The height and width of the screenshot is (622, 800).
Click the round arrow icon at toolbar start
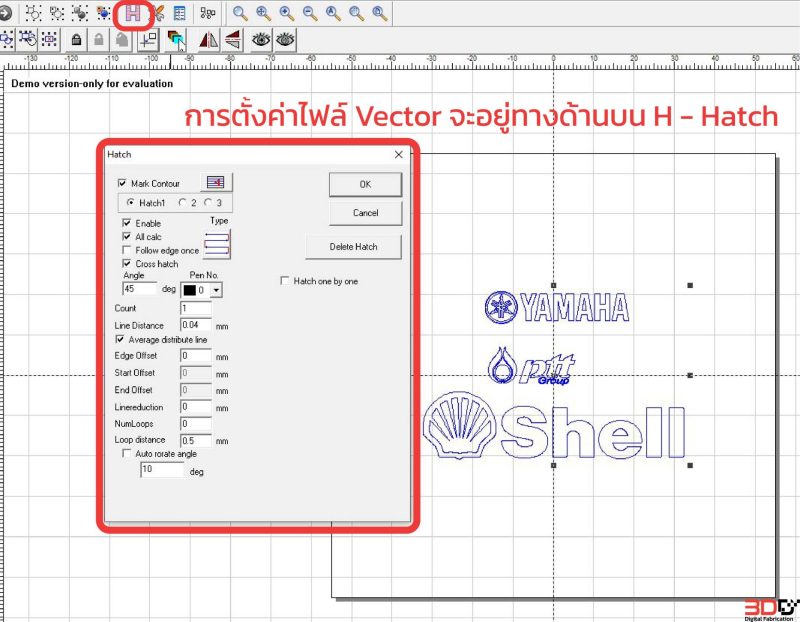[5, 13]
